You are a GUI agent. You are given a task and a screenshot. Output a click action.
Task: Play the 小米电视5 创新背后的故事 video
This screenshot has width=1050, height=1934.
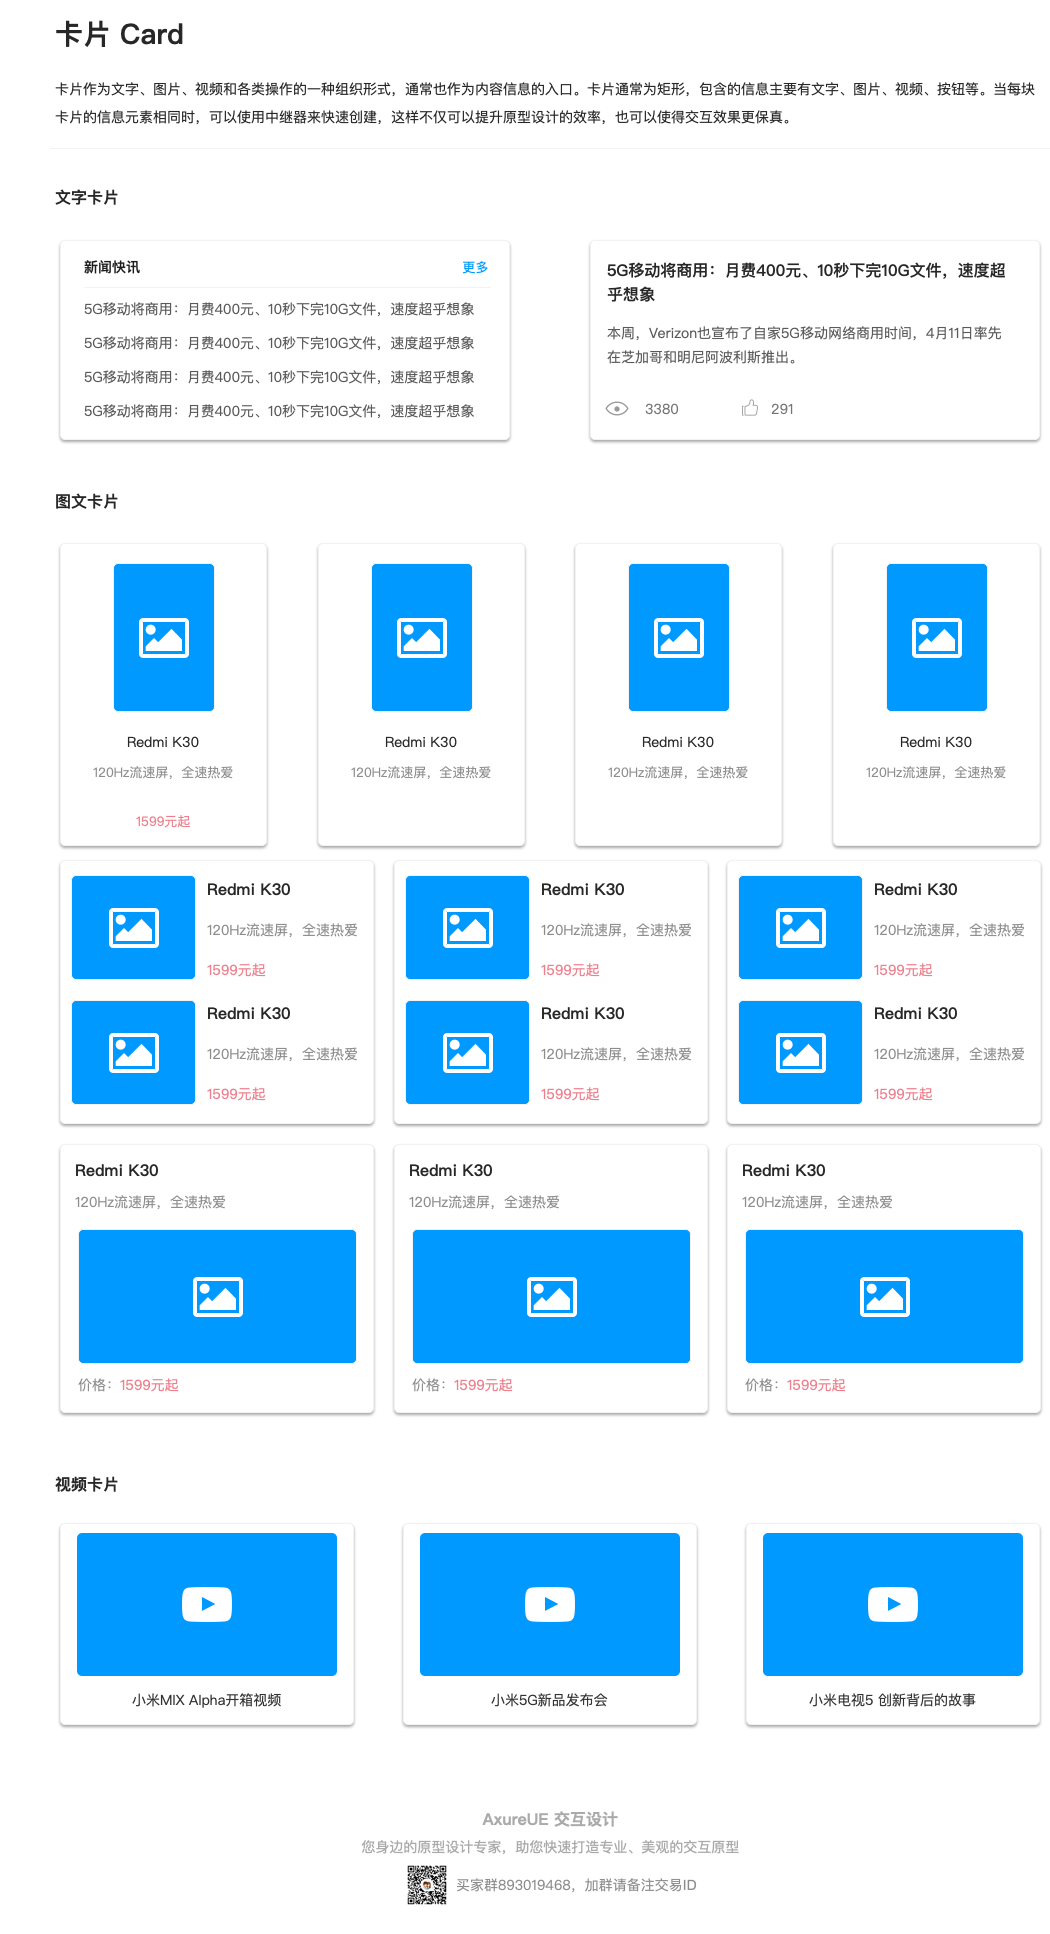(893, 1604)
